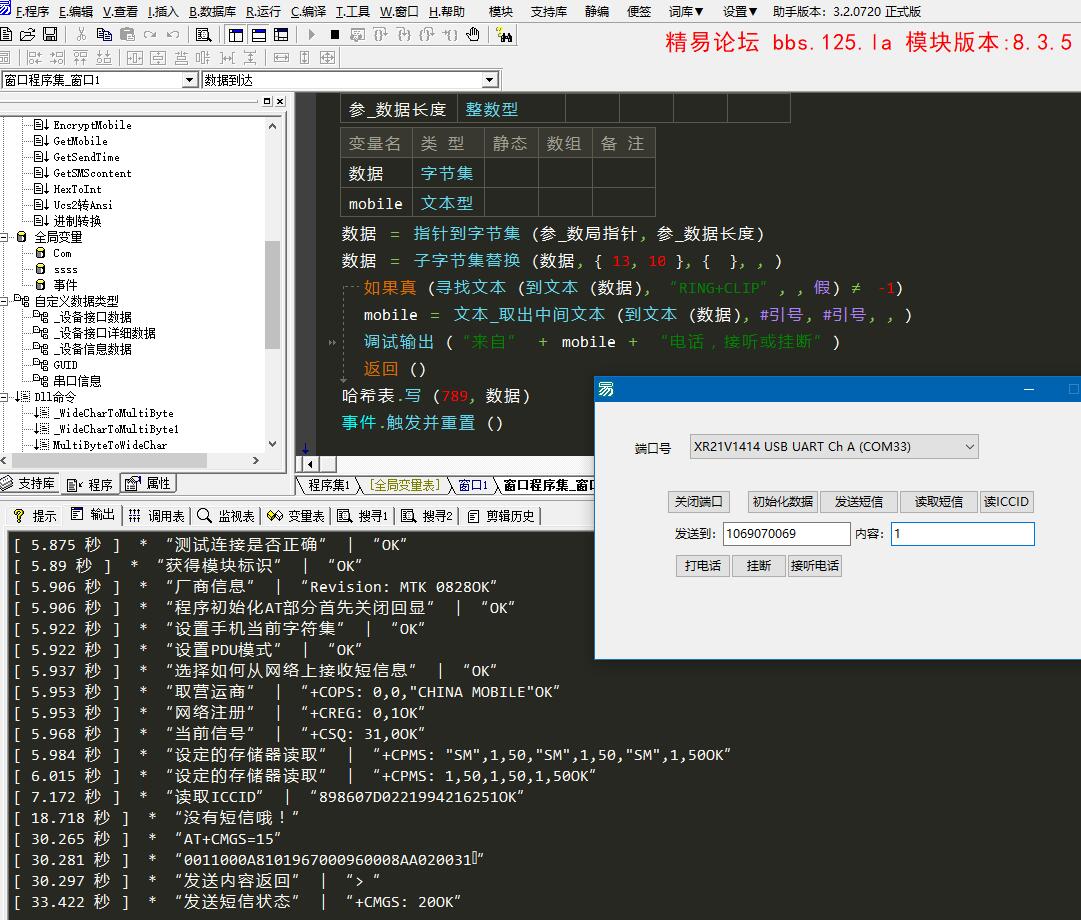Click the 发送短信 button
The height and width of the screenshot is (920, 1081).
pos(859,501)
